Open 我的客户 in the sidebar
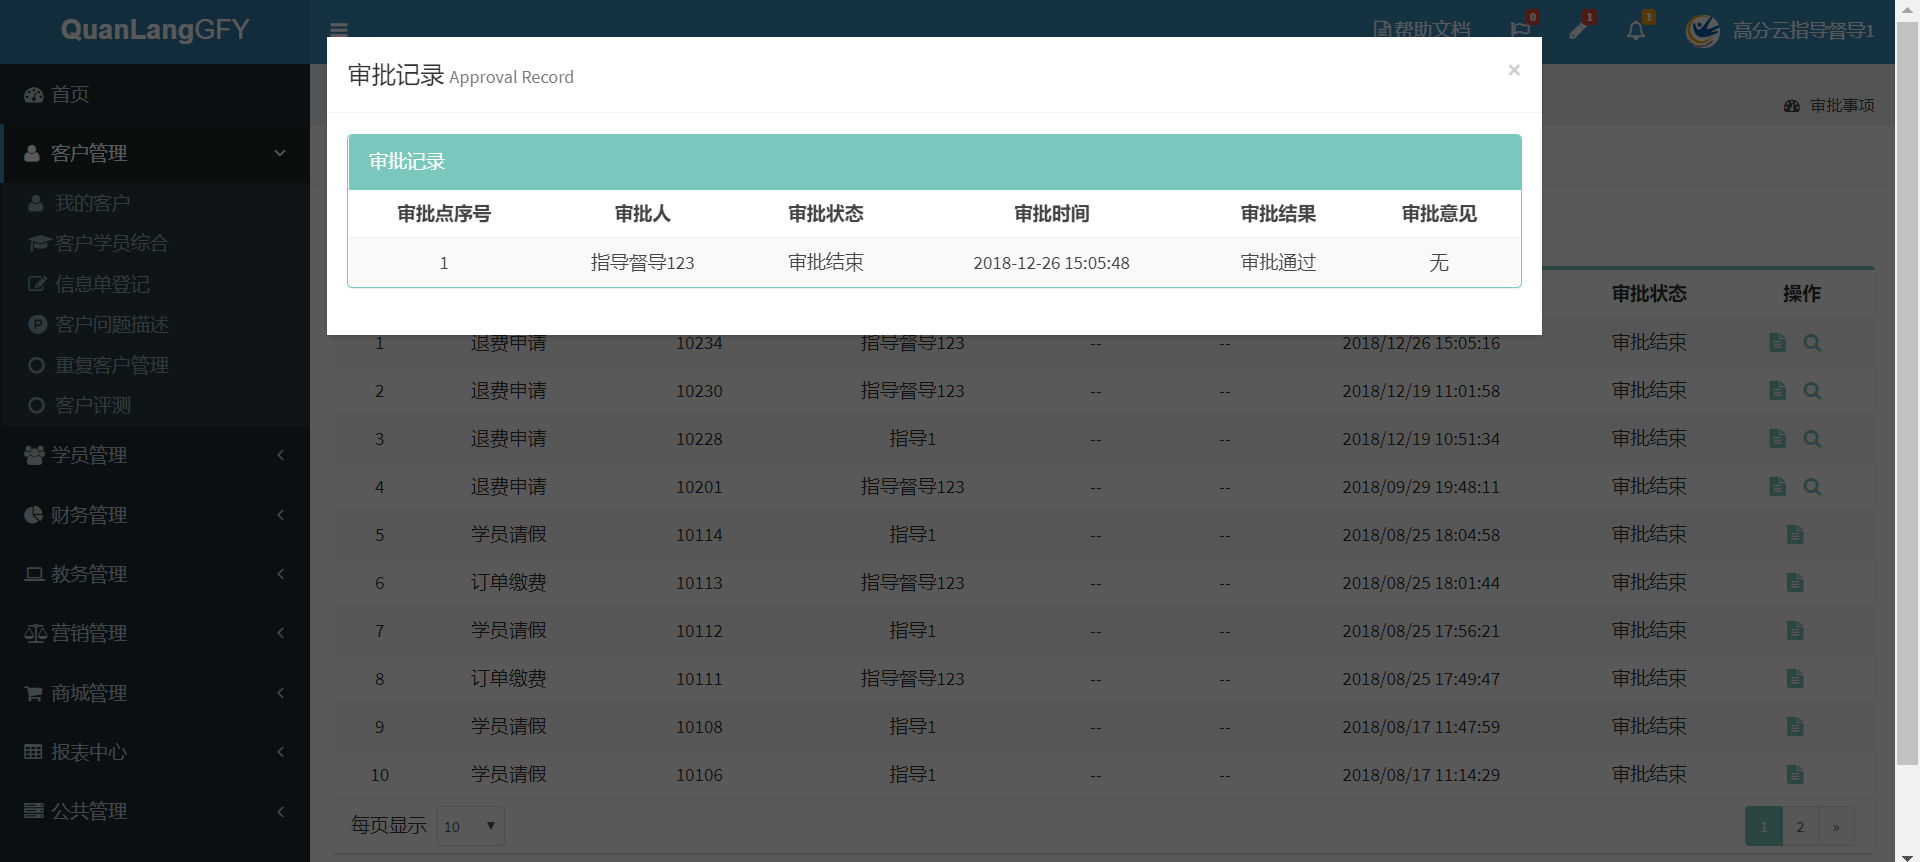The height and width of the screenshot is (862, 1920). click(92, 203)
